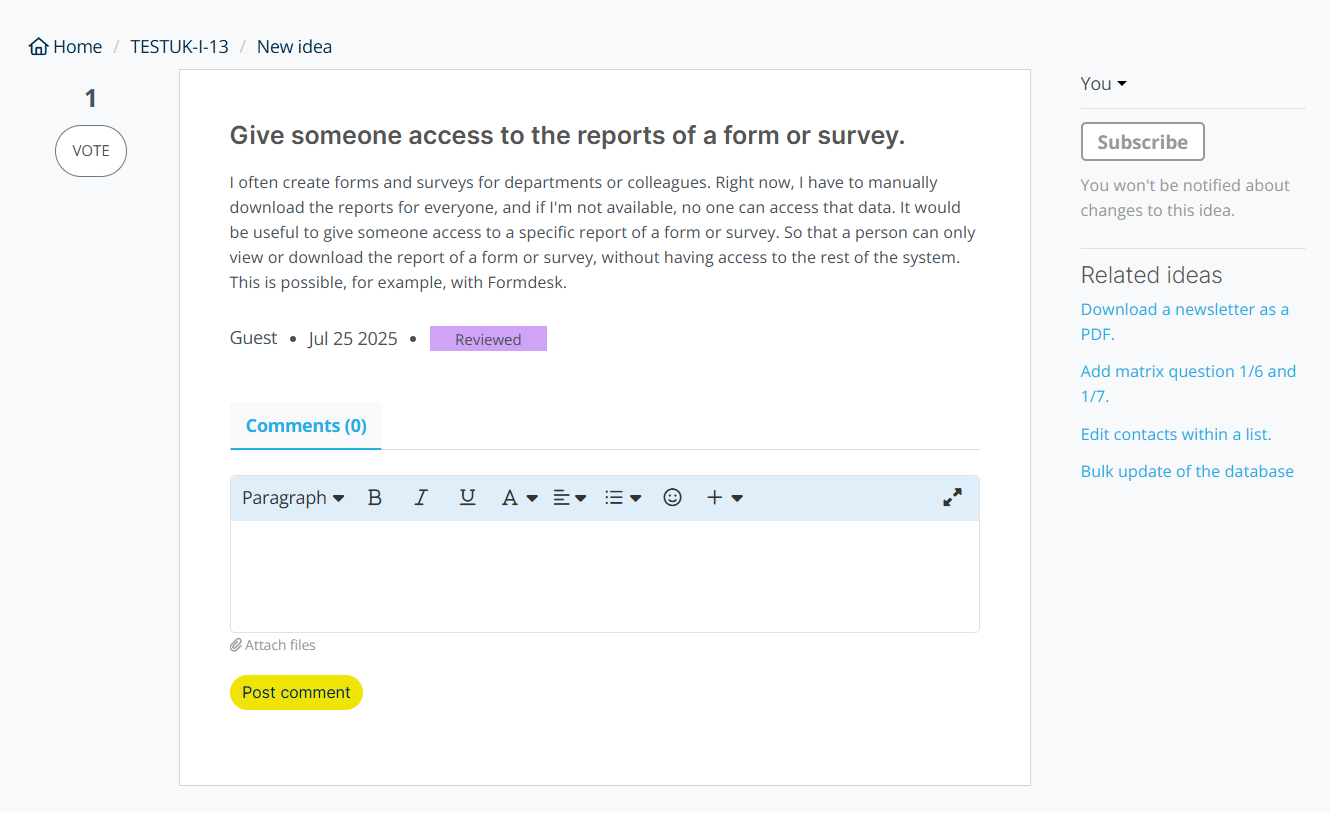Expand comment editor to fullscreen
1330x813 pixels.
point(952,498)
